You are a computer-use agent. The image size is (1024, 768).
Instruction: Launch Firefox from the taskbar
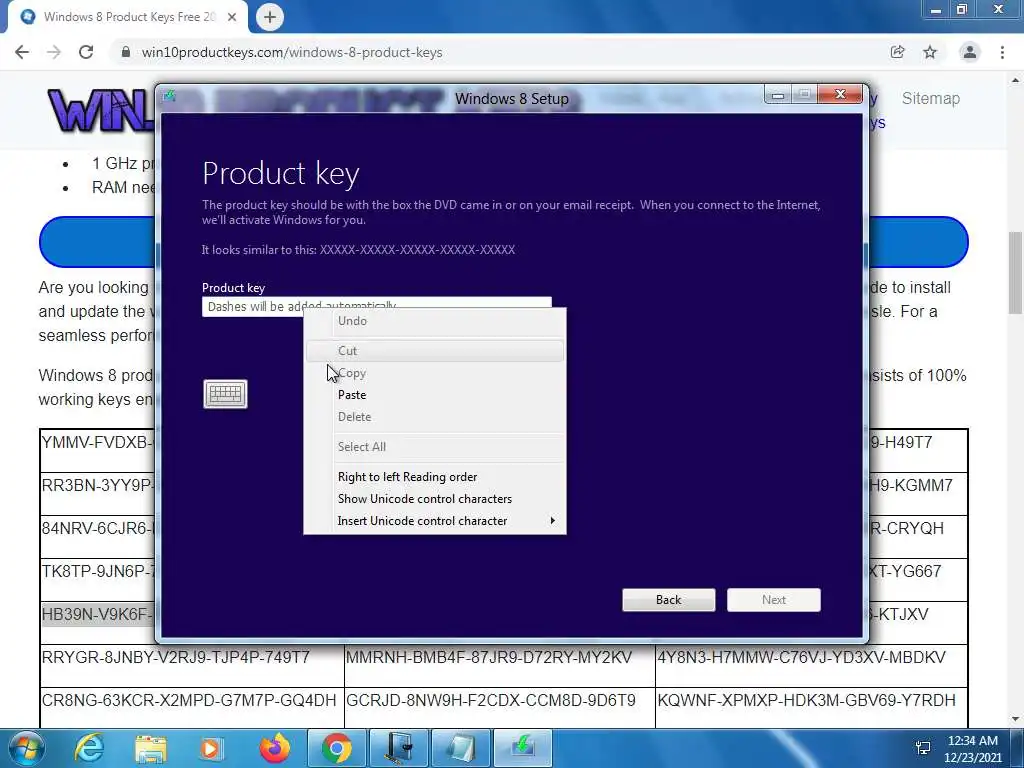[x=274, y=748]
